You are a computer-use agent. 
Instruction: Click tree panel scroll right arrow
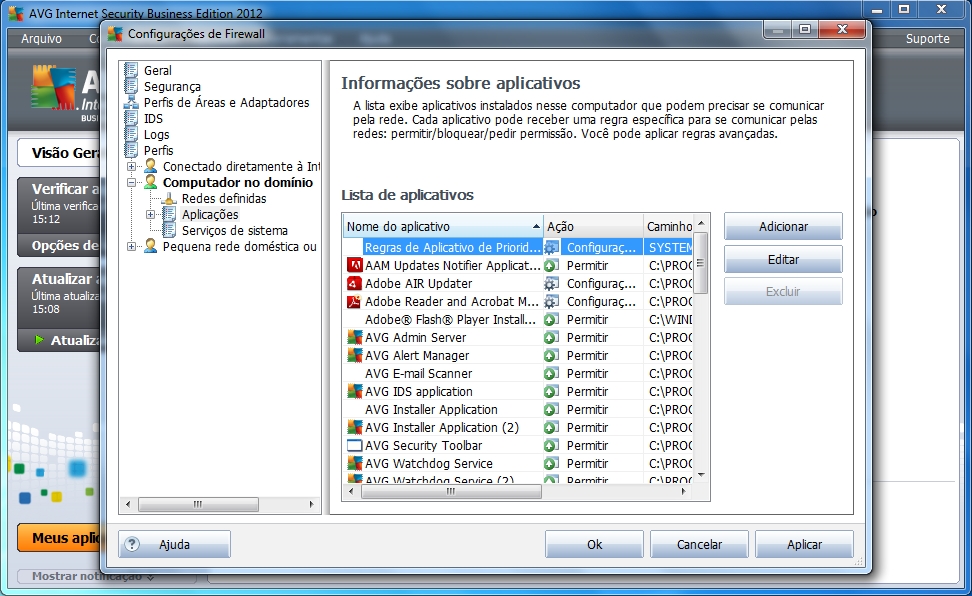311,504
